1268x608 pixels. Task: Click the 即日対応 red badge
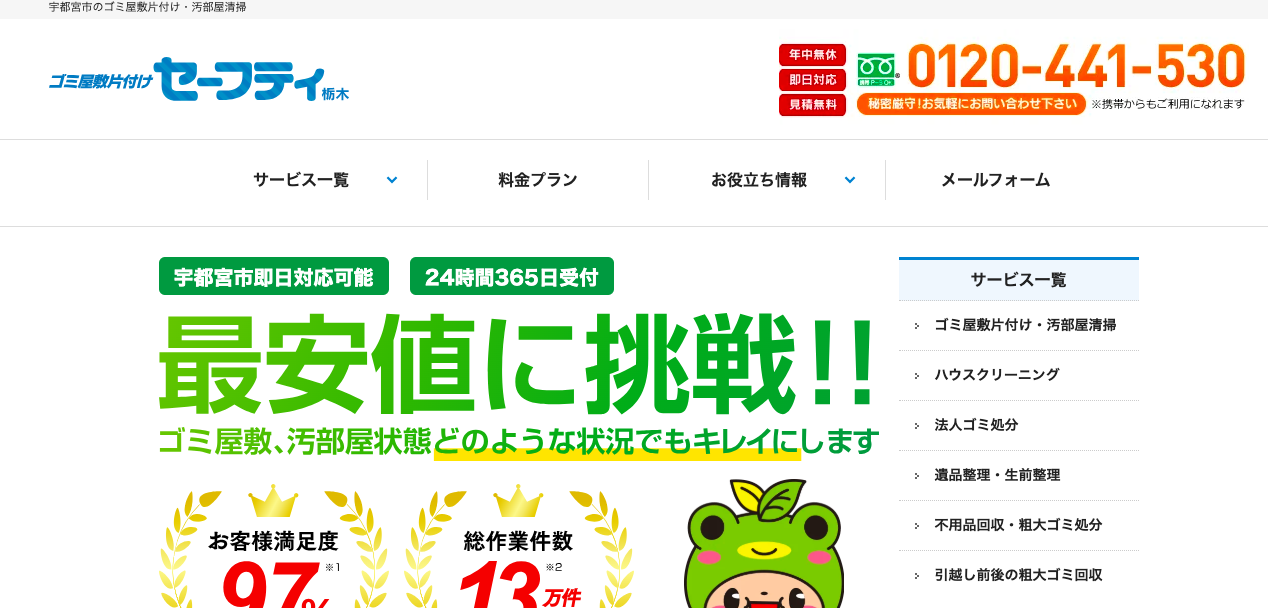click(812, 80)
